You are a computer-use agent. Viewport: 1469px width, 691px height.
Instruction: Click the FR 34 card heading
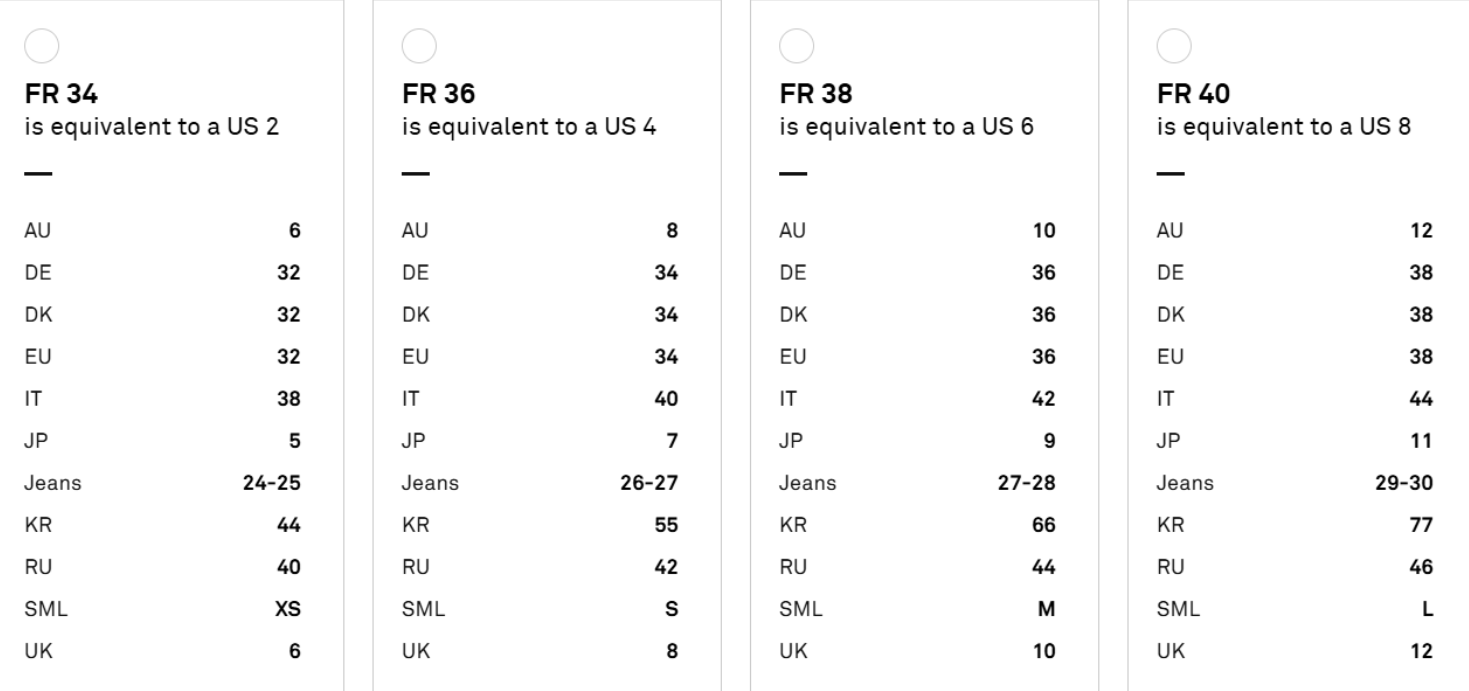tap(61, 94)
